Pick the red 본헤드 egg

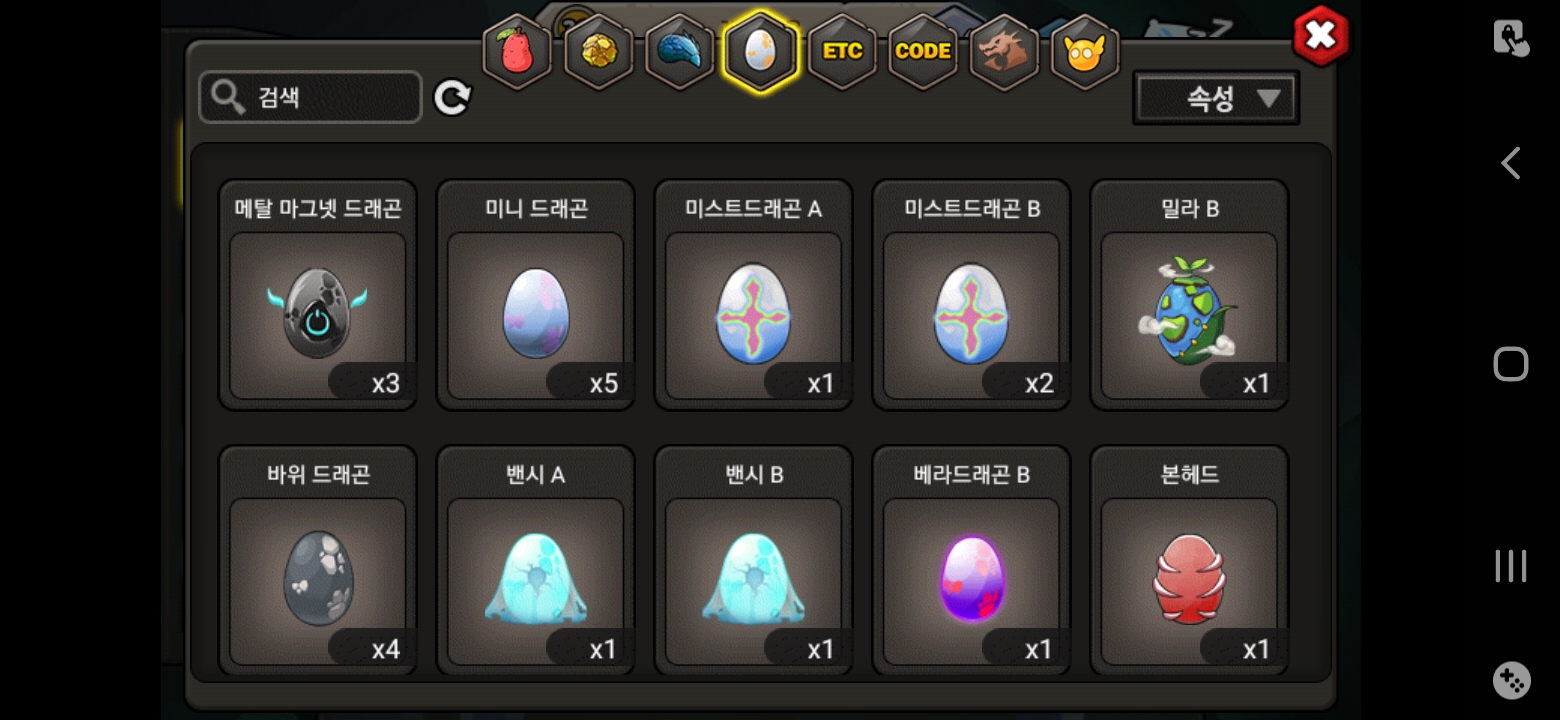1190,560
